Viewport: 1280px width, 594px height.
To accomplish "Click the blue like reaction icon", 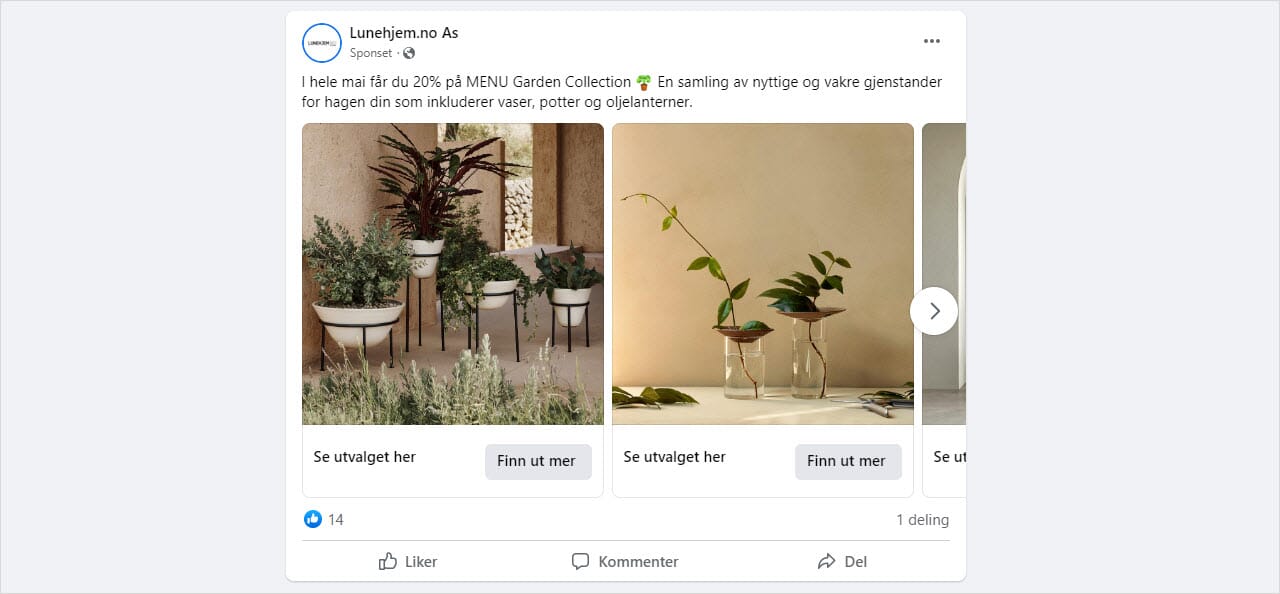I will [x=314, y=519].
